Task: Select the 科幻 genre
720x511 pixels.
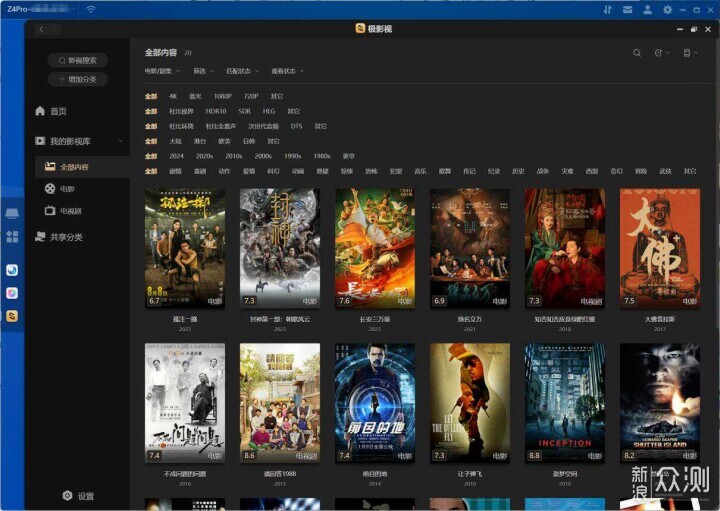Action: coord(273,171)
